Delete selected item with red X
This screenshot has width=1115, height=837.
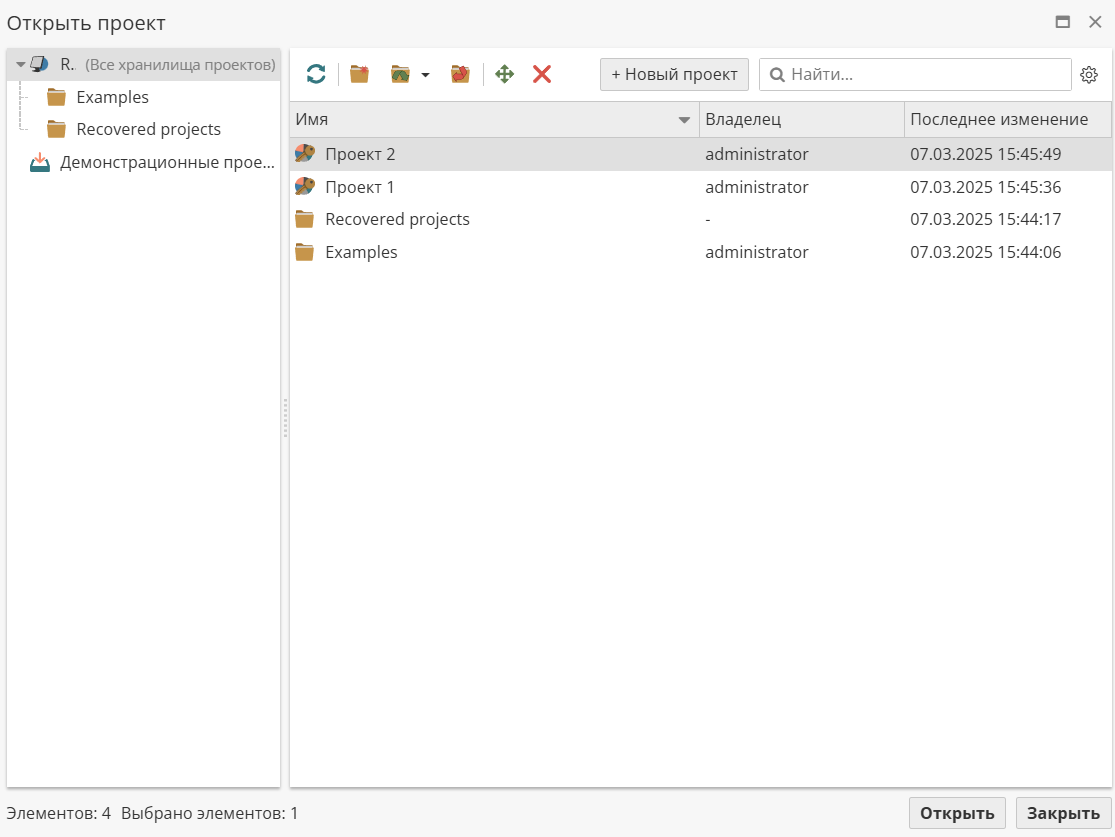tap(542, 74)
